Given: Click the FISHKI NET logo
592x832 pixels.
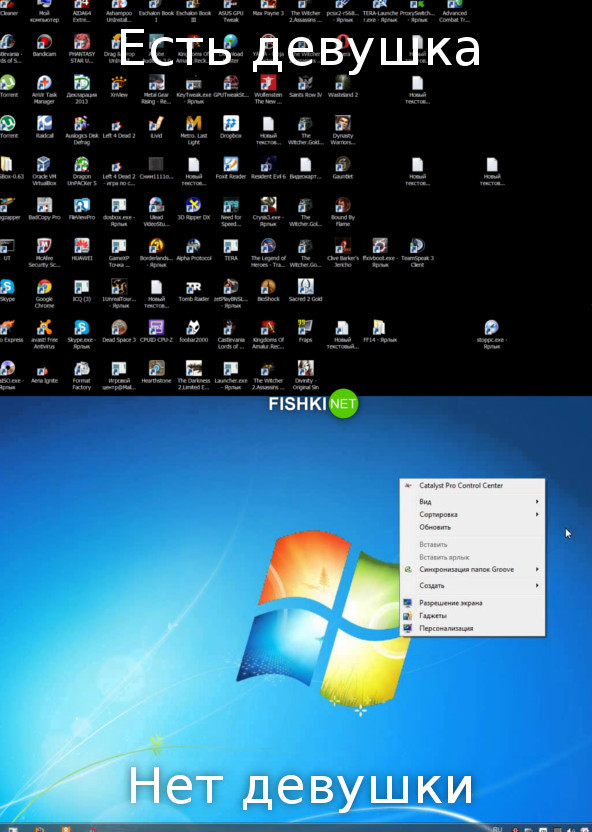Looking at the screenshot, I should [x=313, y=404].
